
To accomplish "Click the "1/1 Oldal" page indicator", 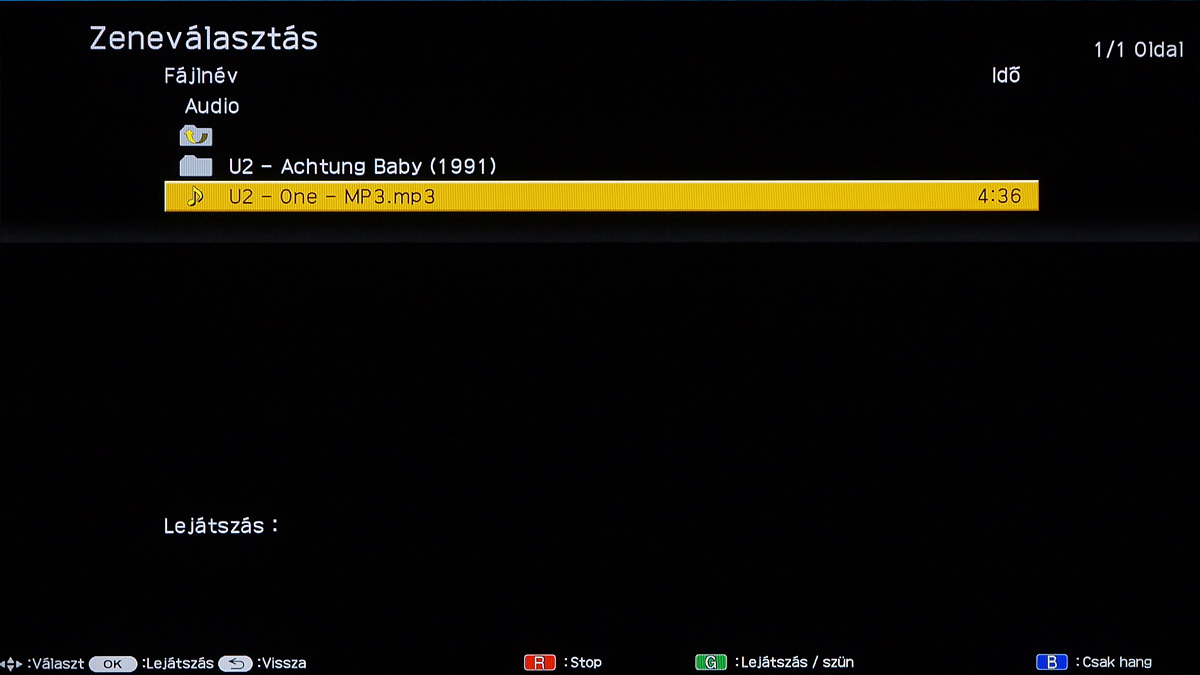I will [x=1138, y=50].
